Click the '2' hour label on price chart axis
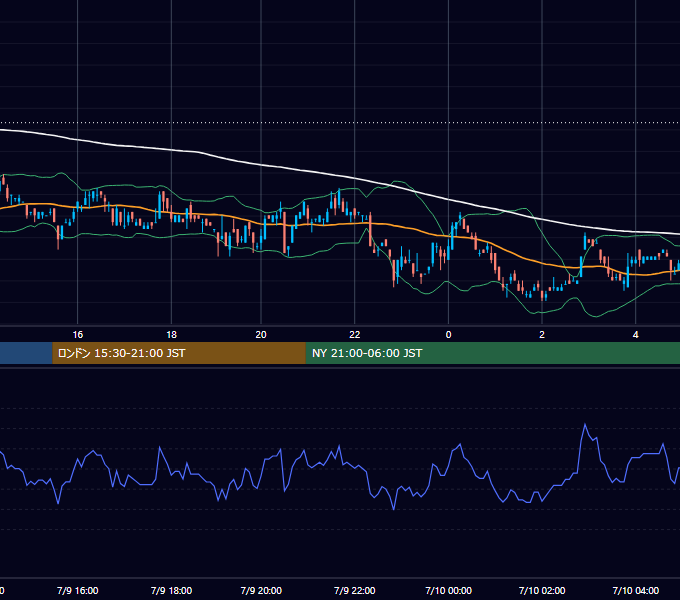The height and width of the screenshot is (600, 680). (542, 335)
